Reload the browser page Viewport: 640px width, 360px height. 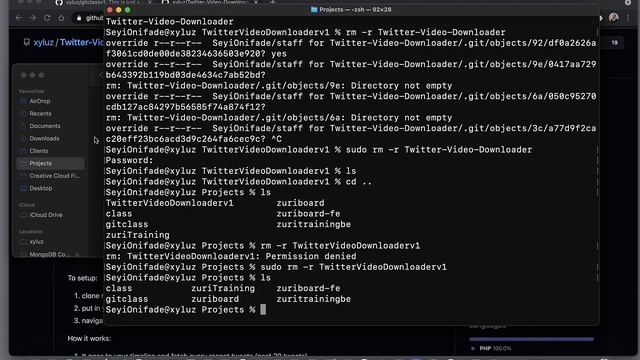coord(47,18)
